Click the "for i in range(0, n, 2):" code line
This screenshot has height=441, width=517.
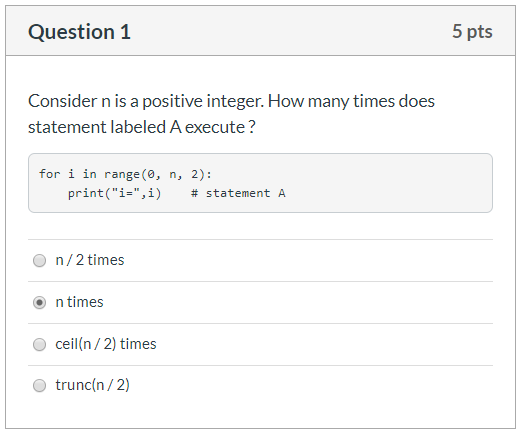[x=125, y=174]
